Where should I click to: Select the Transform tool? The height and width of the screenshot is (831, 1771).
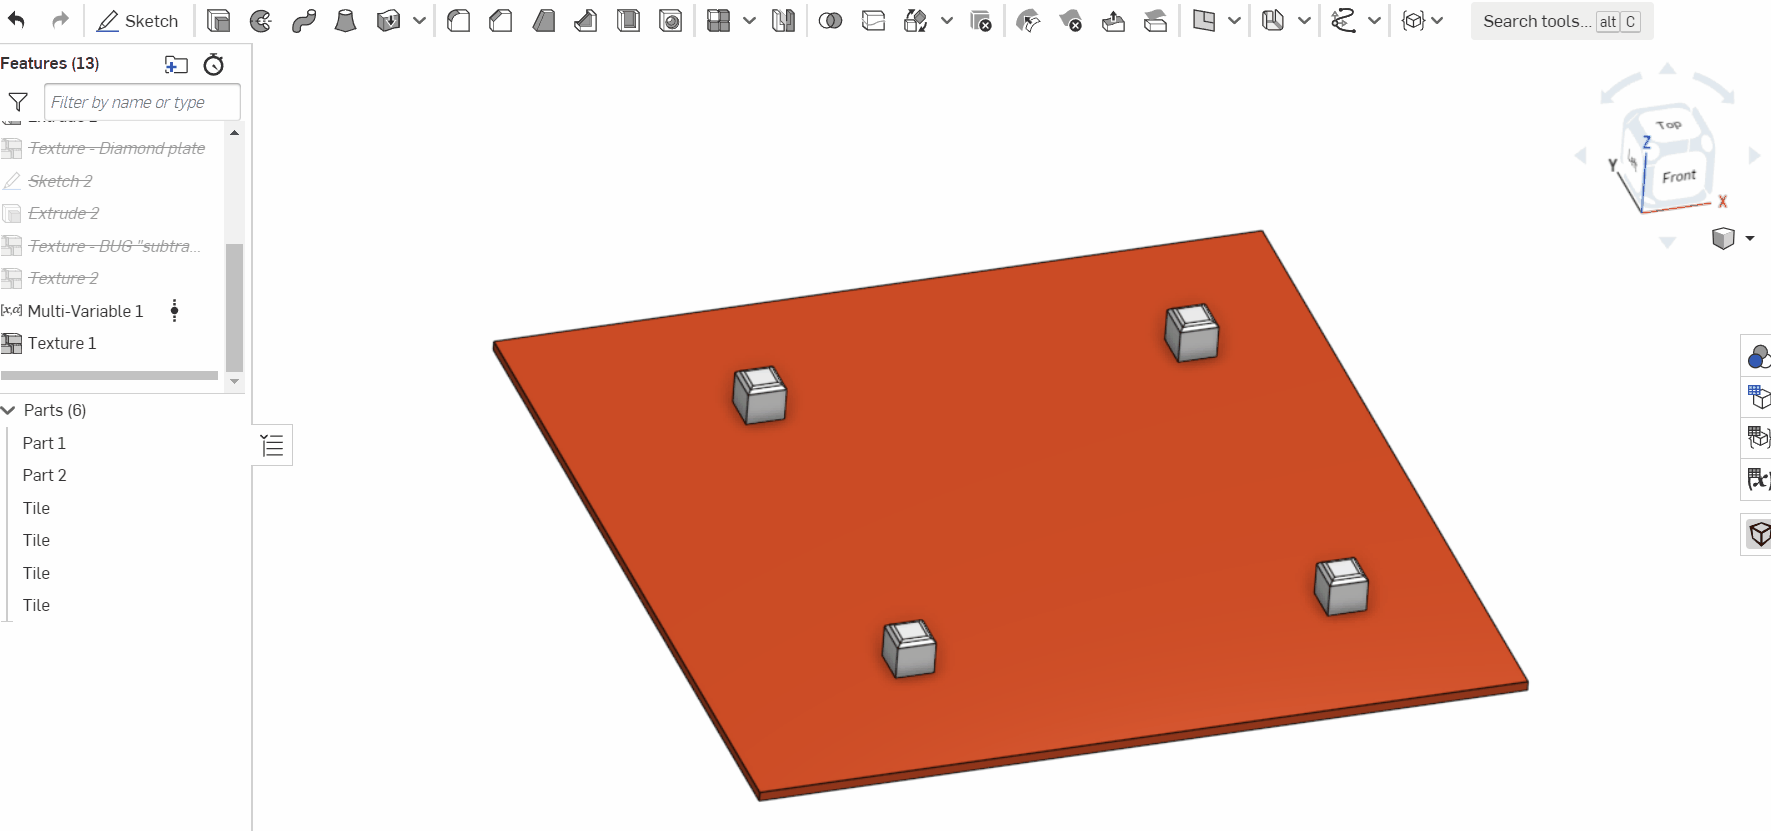(915, 21)
